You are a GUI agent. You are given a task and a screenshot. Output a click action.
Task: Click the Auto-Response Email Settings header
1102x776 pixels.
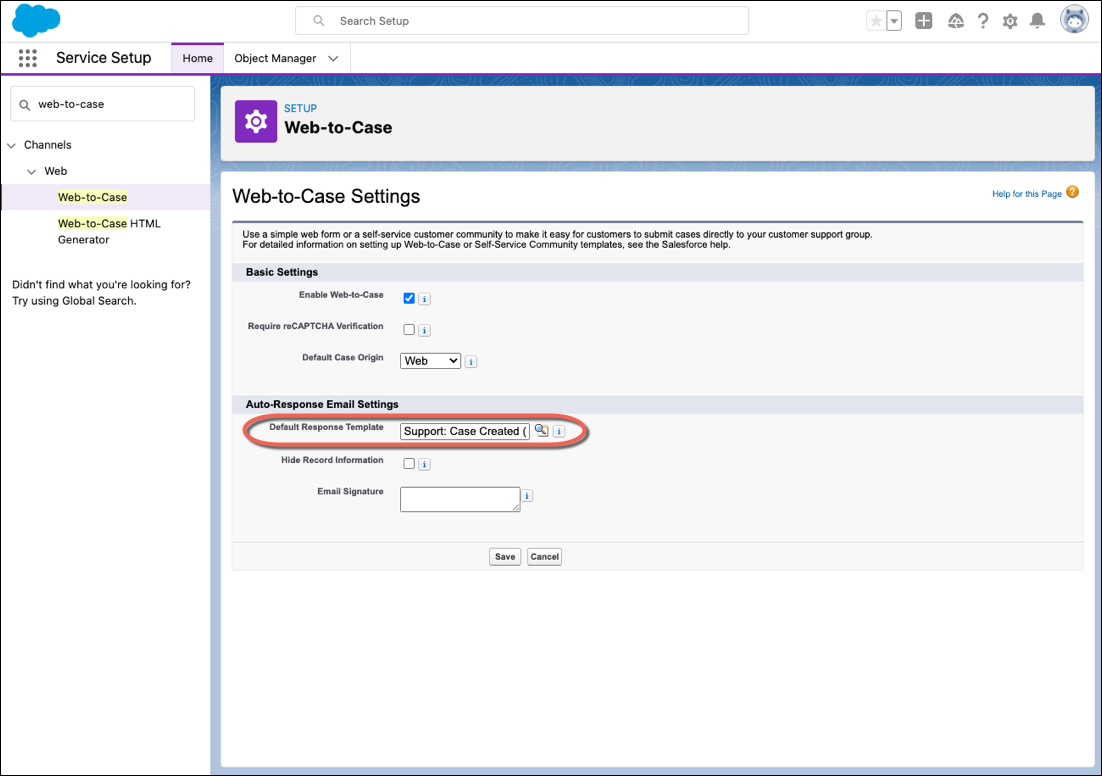click(x=322, y=404)
